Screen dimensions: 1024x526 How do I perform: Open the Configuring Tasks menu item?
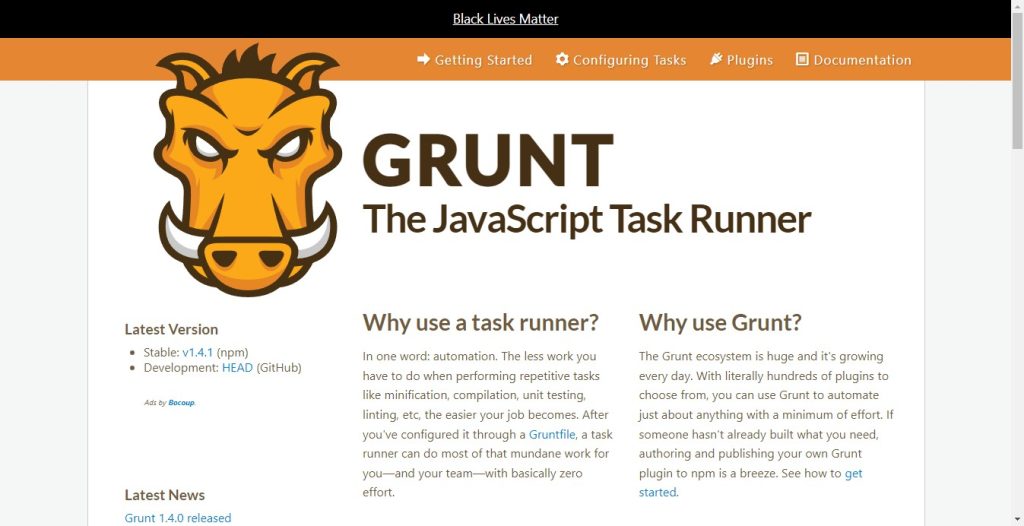(621, 60)
